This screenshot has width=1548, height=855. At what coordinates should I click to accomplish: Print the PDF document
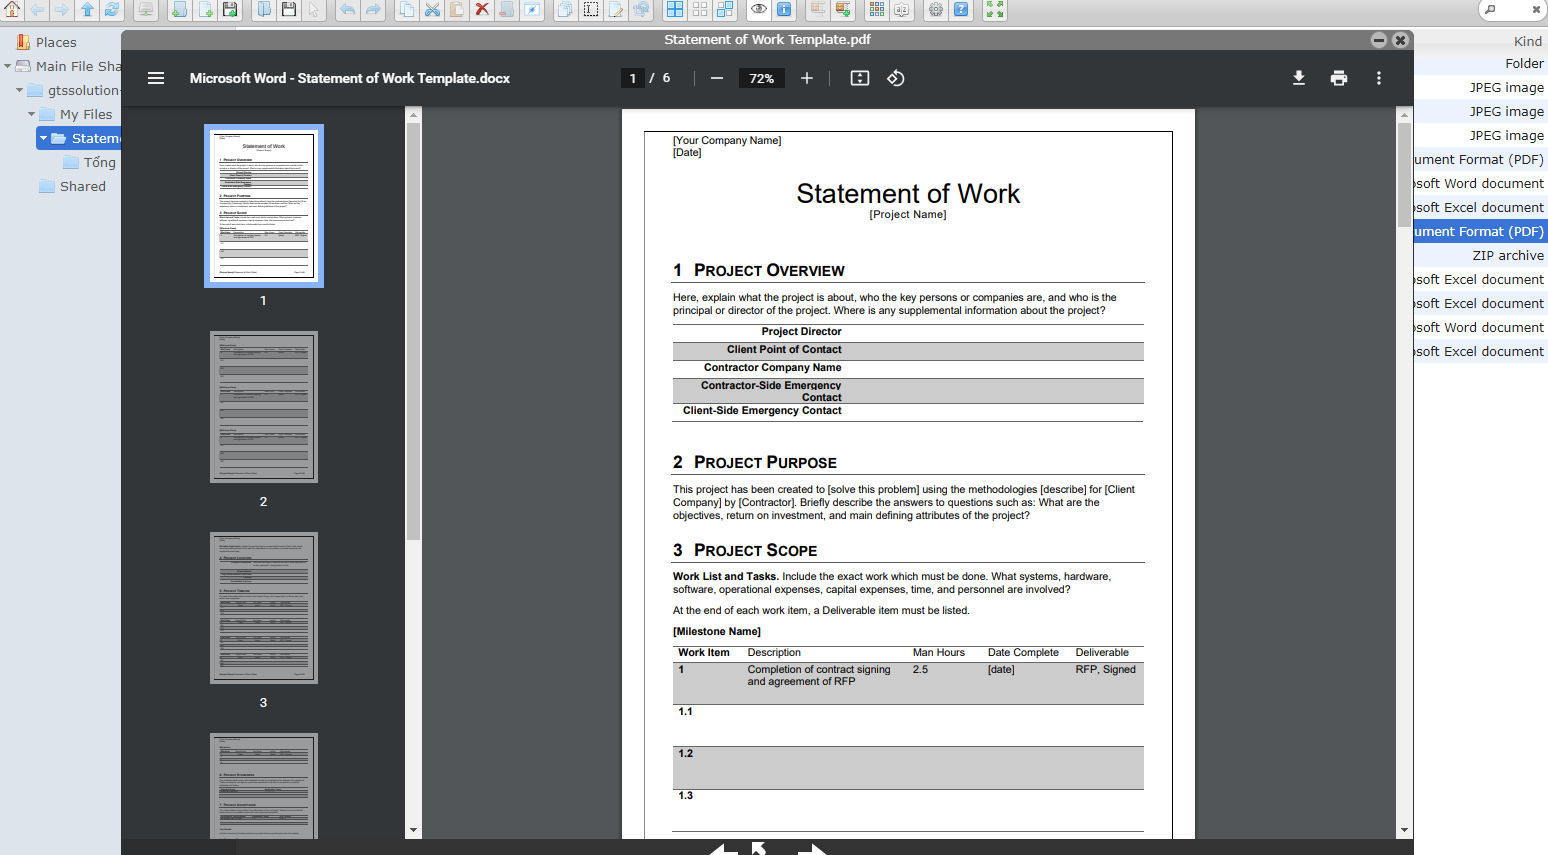[1339, 78]
